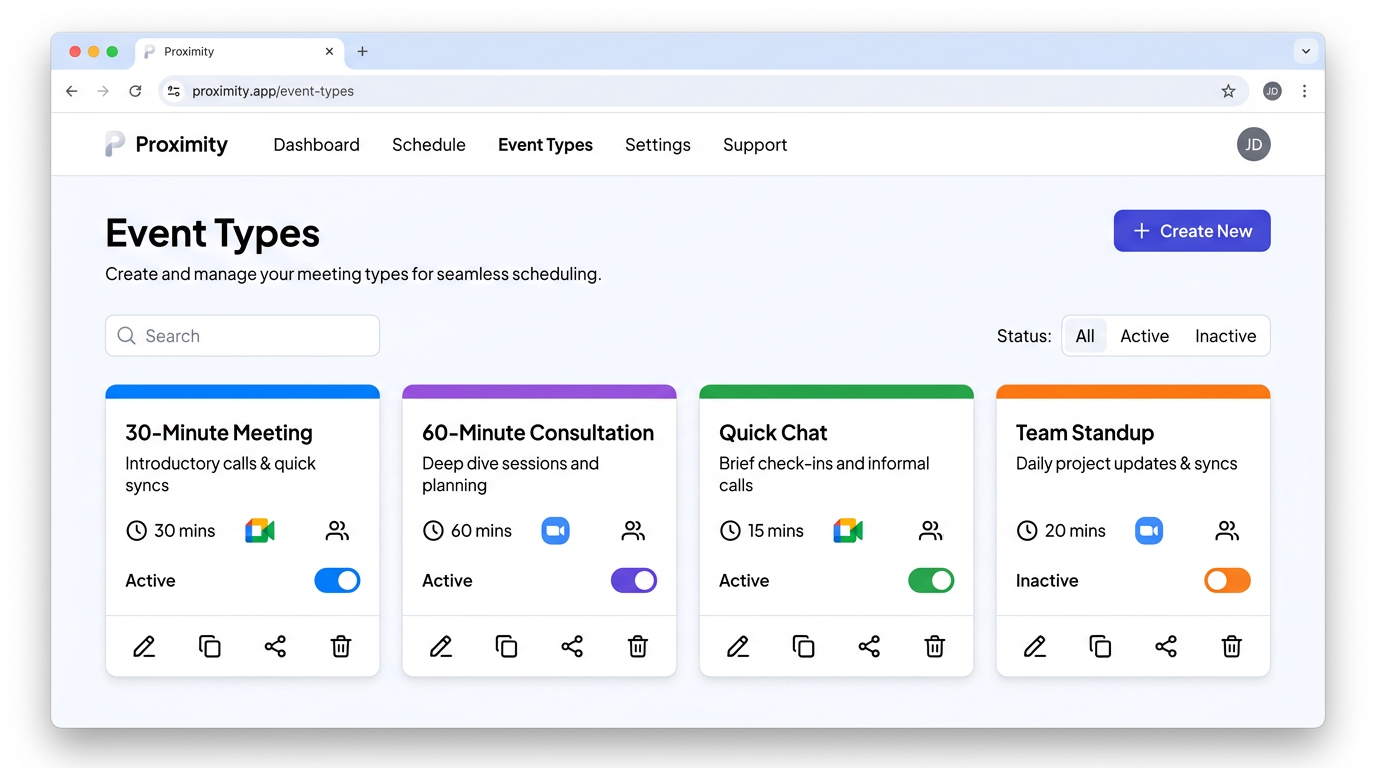Click the Google Meet icon on Quick Chat
The height and width of the screenshot is (768, 1376).
pos(848,530)
